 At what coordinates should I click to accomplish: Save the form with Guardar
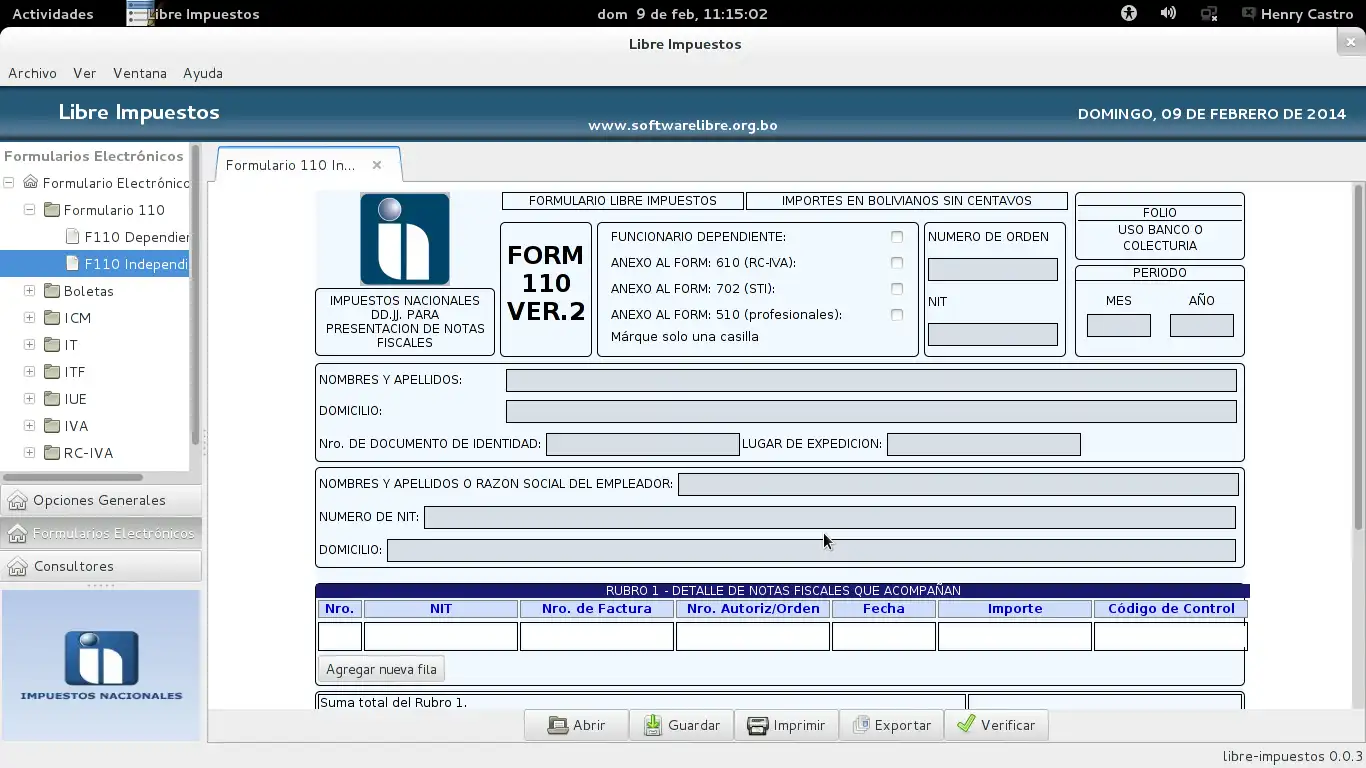(681, 725)
